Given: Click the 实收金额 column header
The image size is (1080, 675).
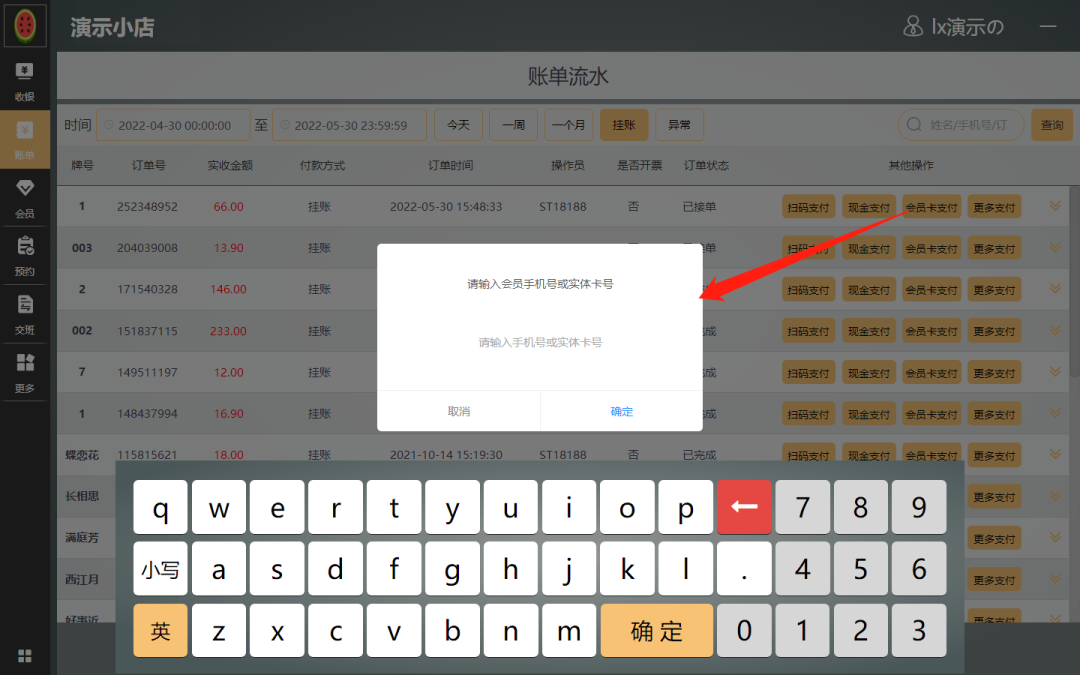Looking at the screenshot, I should [230, 165].
